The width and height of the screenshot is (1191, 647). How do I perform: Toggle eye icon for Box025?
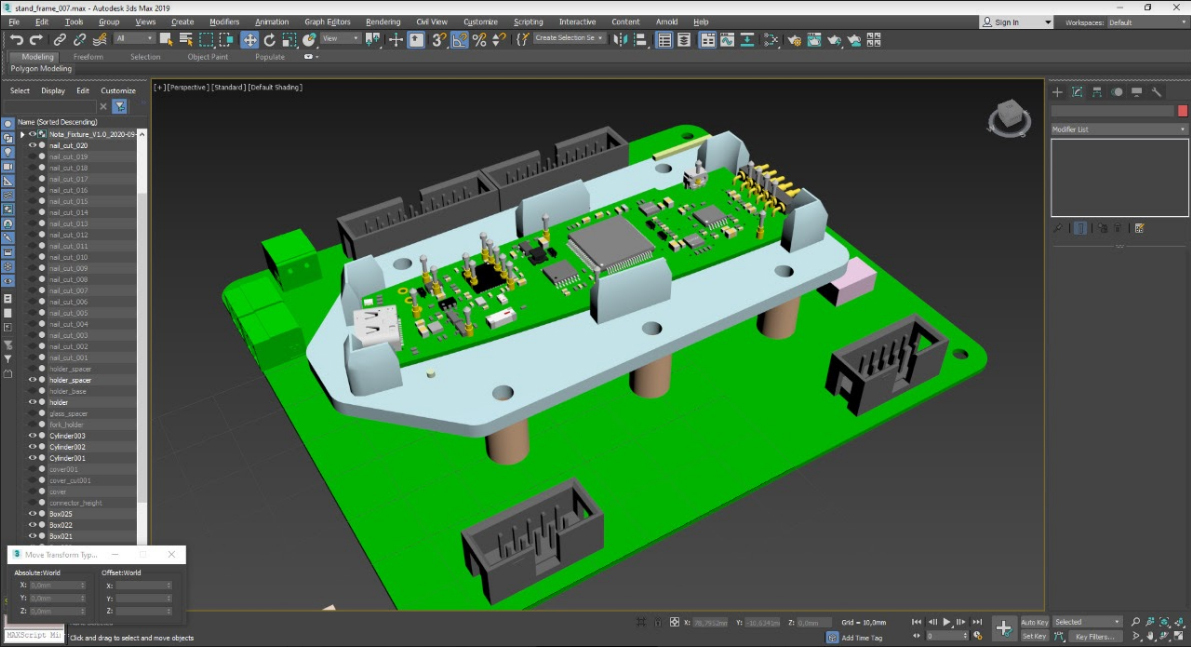[x=32, y=514]
